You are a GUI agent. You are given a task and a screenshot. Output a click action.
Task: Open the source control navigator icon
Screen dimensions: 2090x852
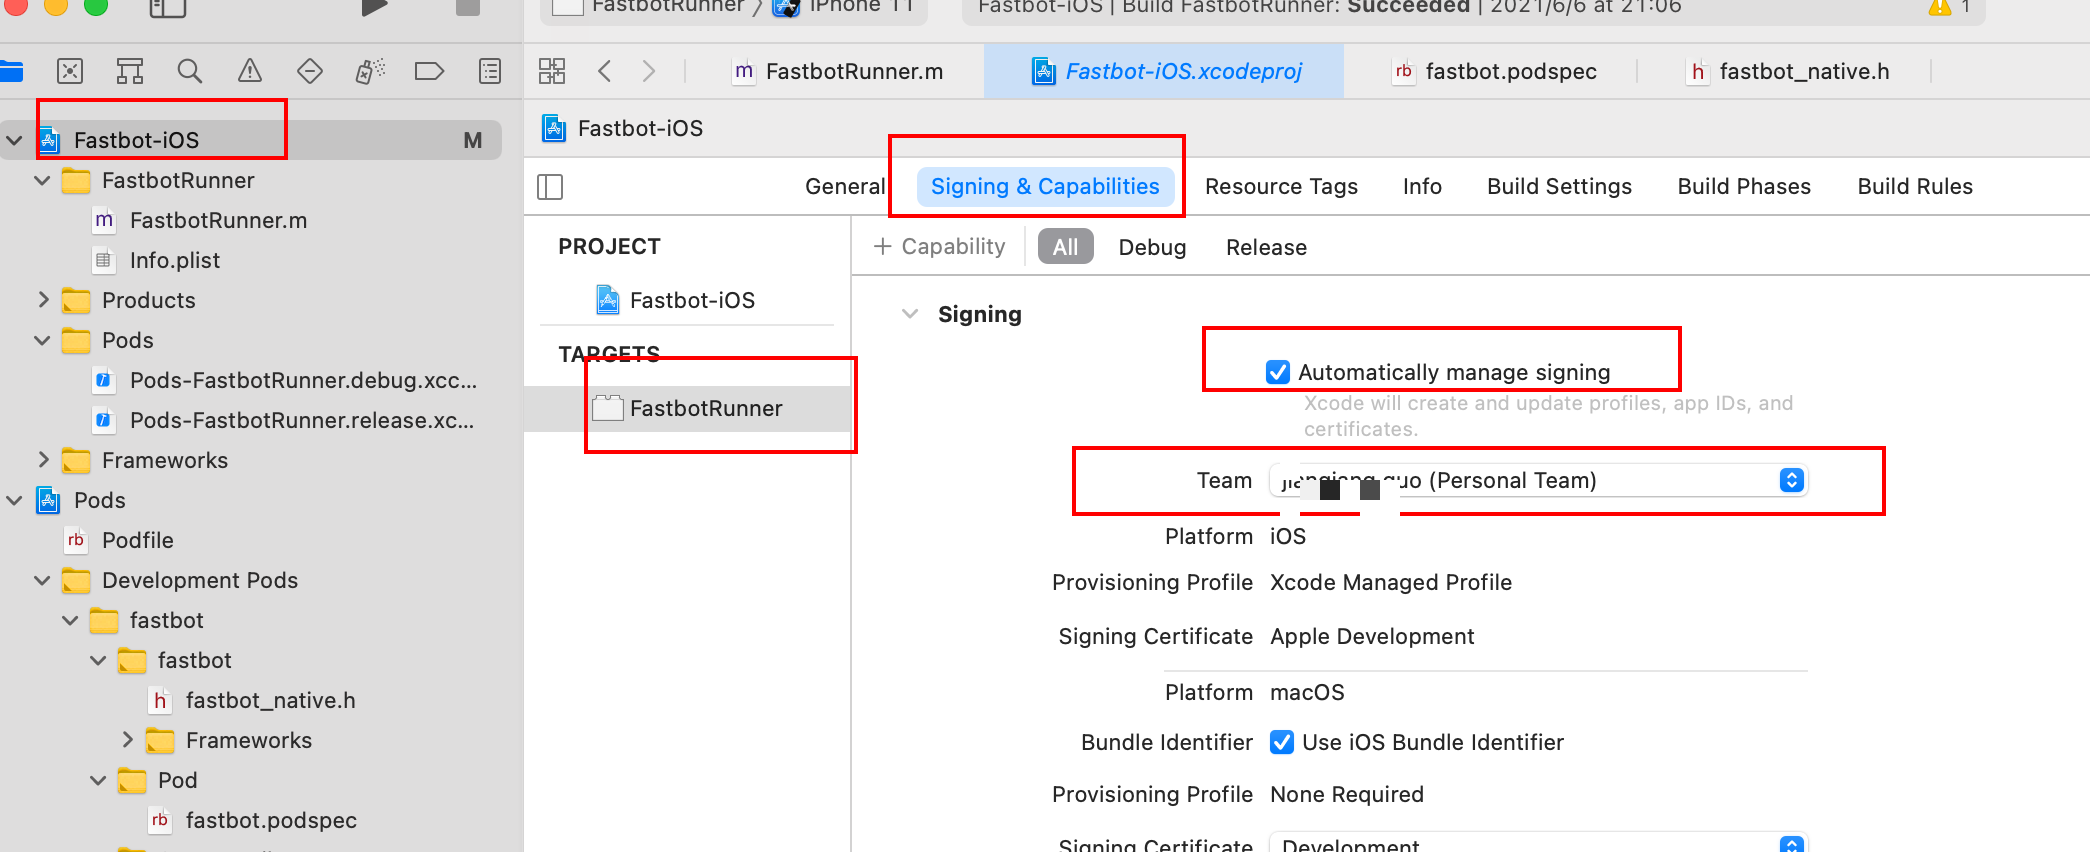pos(69,71)
